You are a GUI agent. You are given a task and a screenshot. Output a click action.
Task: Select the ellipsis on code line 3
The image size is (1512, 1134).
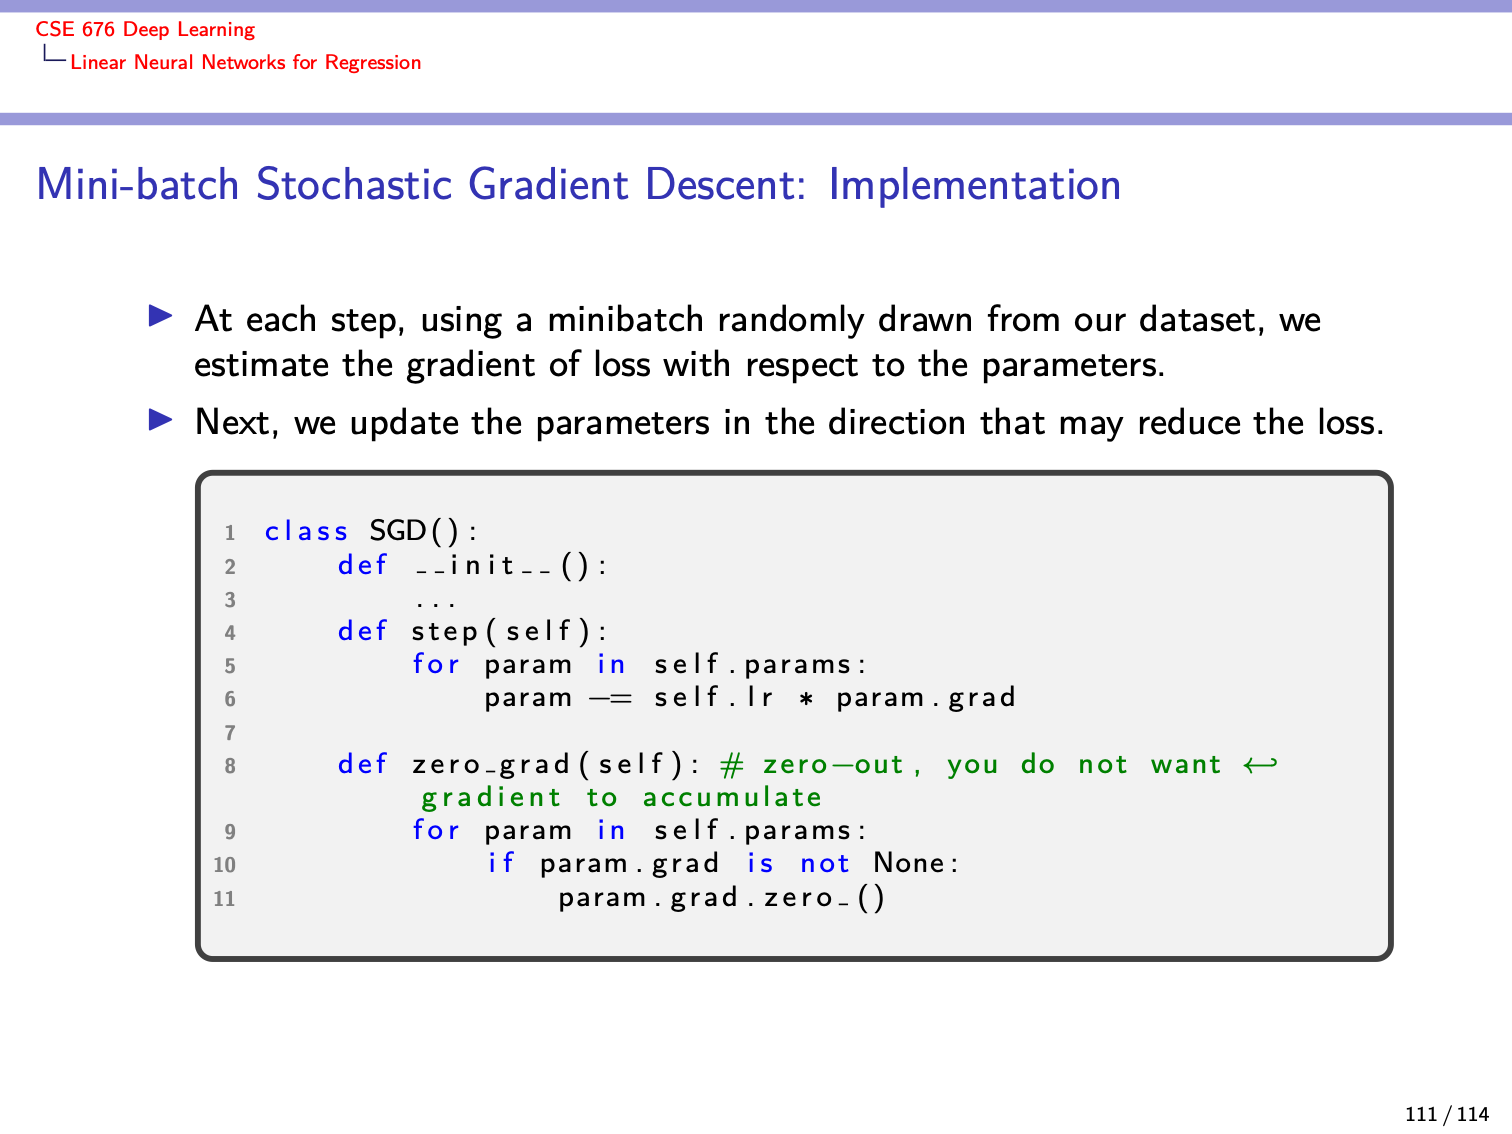coord(436,603)
